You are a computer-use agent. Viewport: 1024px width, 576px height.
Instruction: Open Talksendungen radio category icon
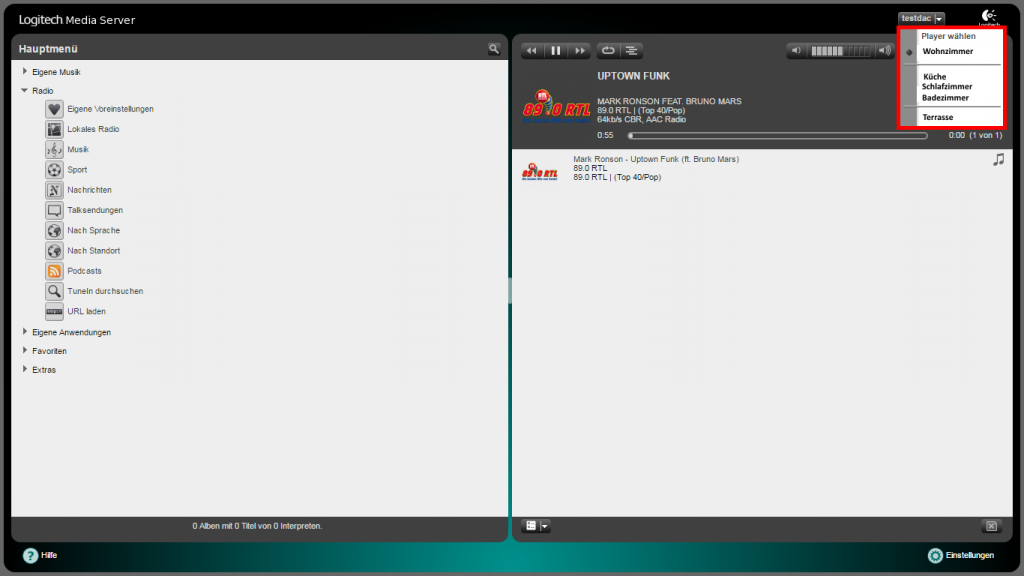[54, 210]
